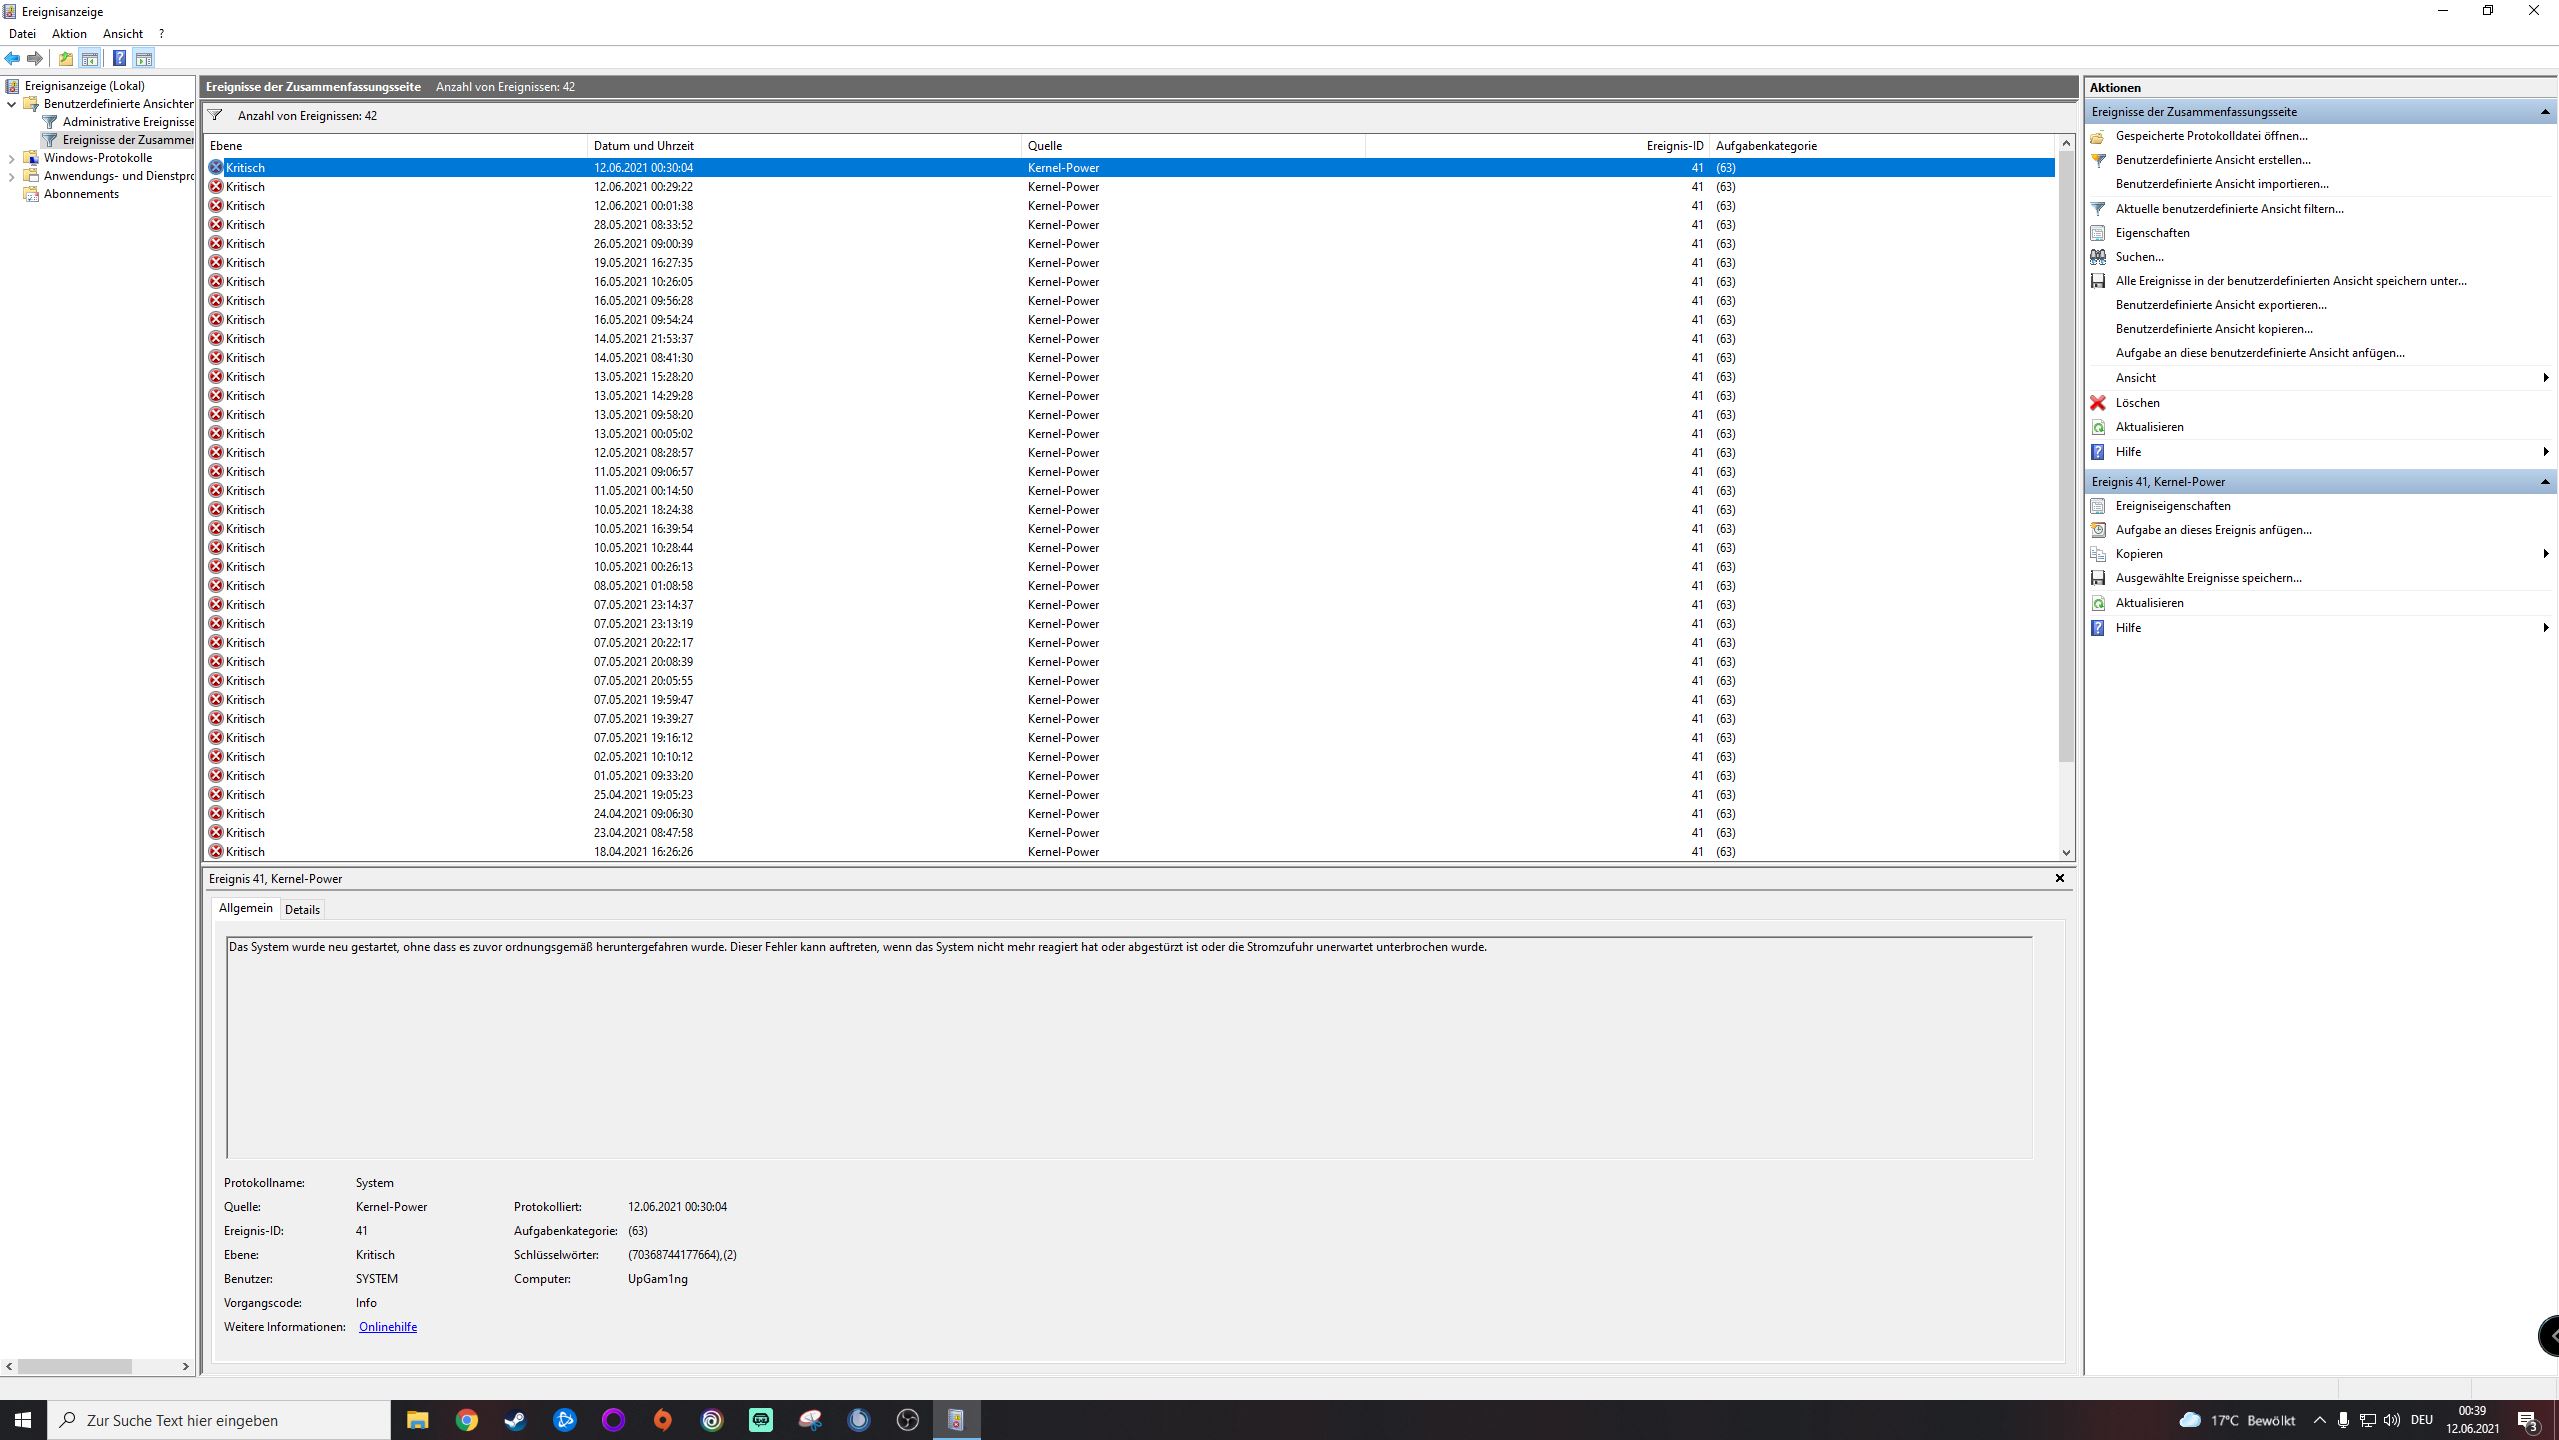Click the Suchen binoculars icon
This screenshot has height=1440, width=2559.
(2098, 257)
